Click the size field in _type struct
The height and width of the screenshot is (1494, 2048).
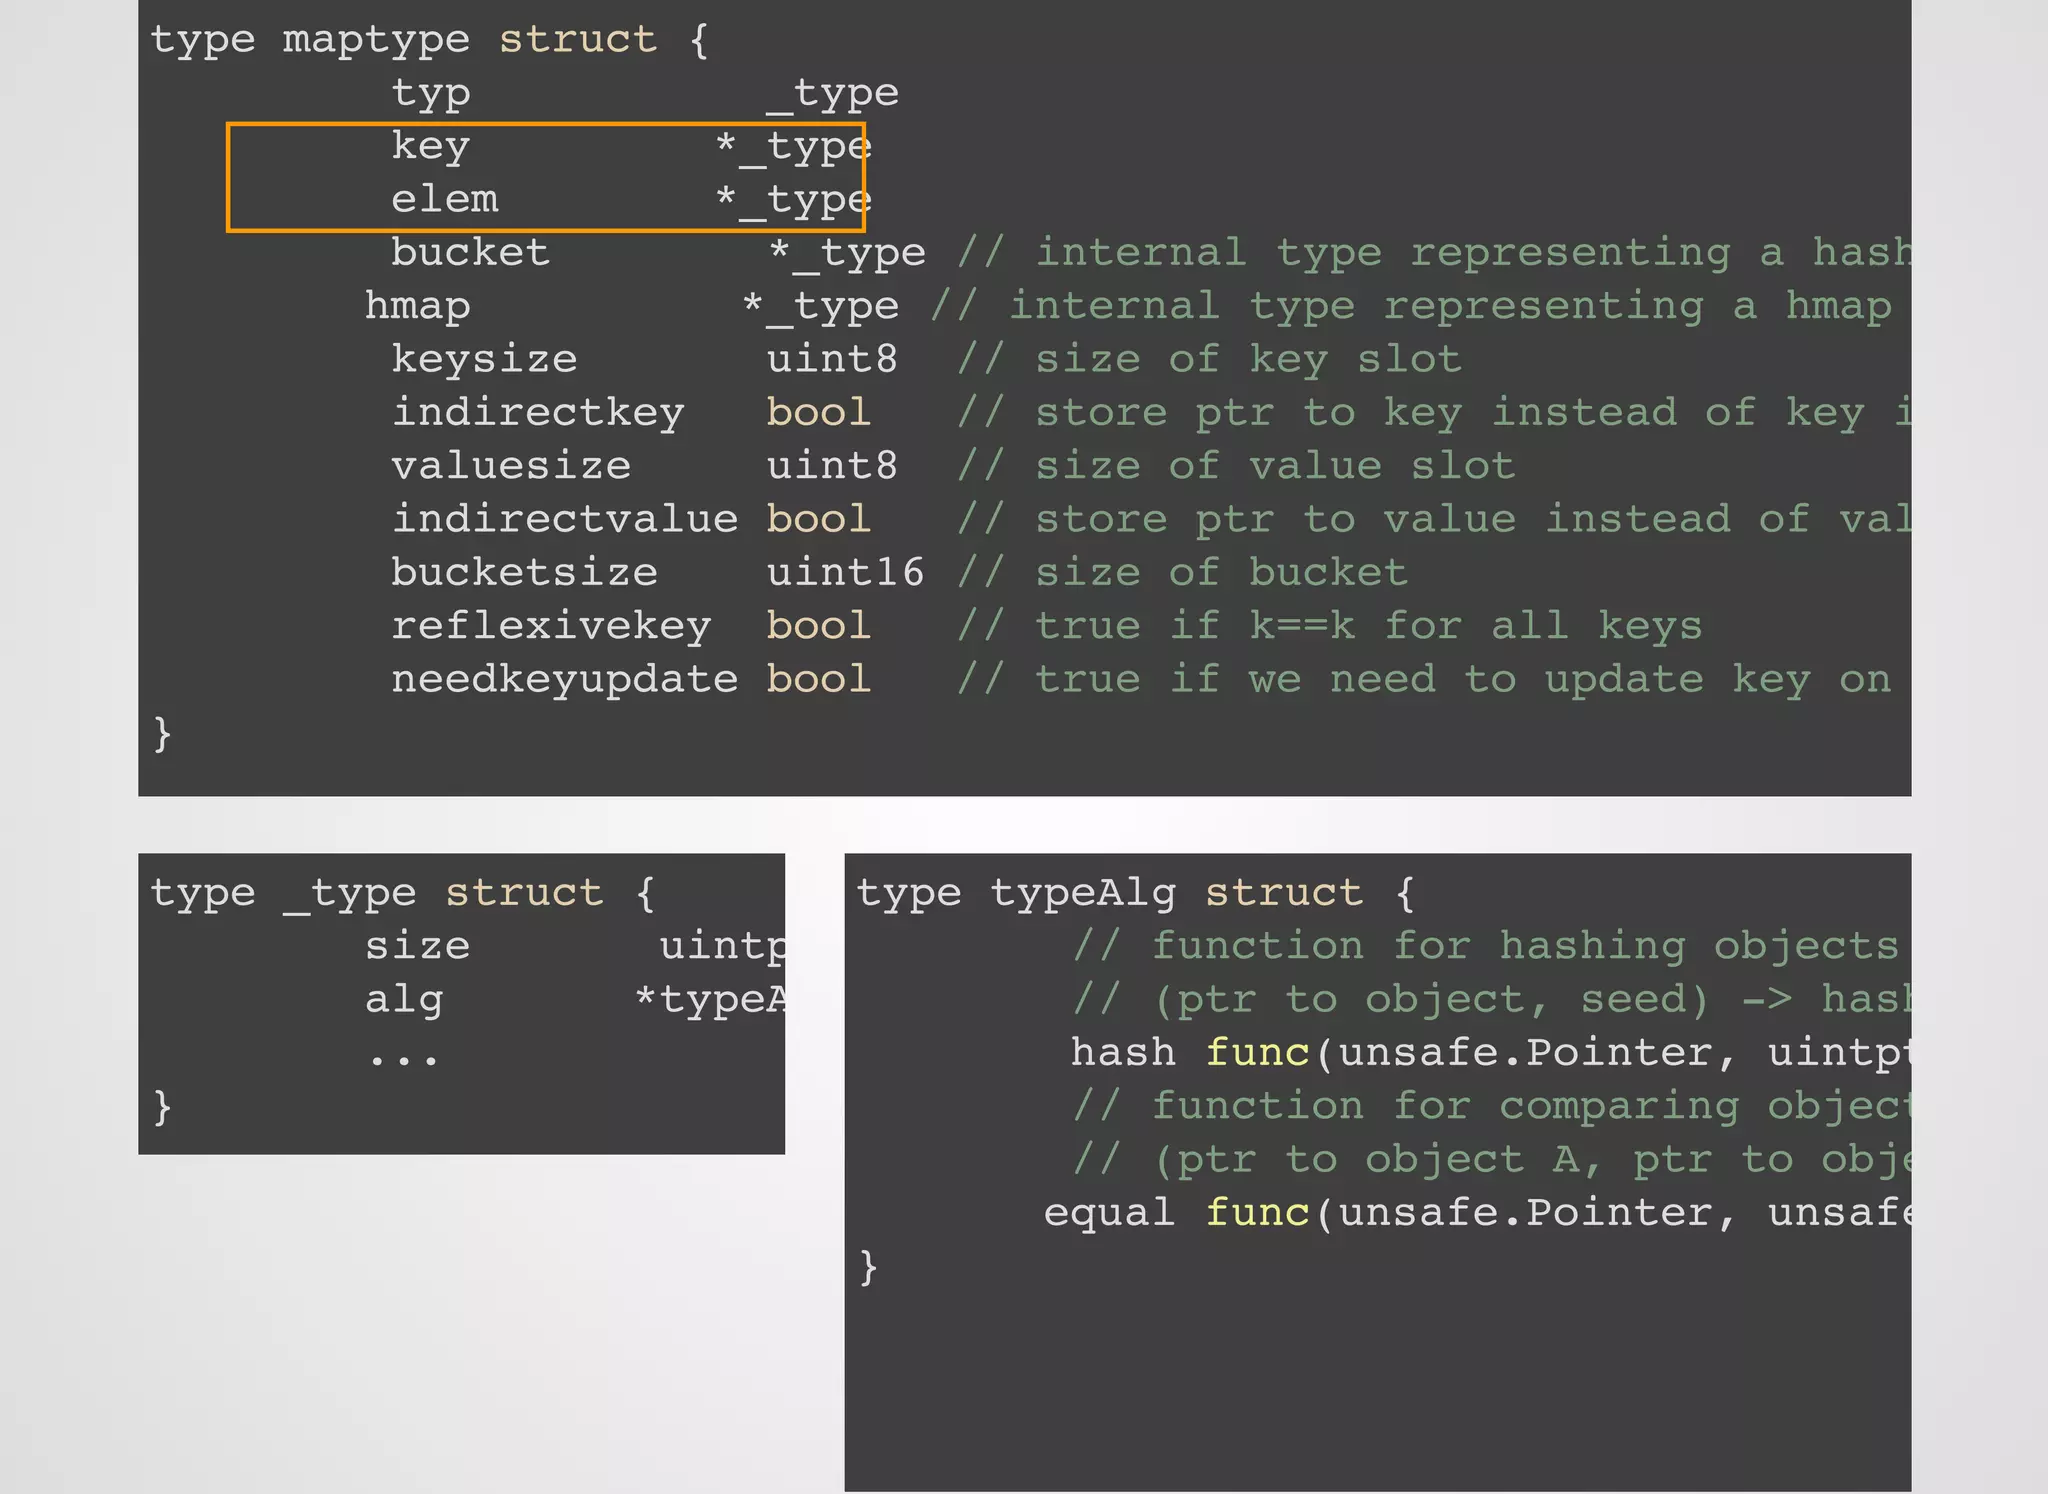(417, 946)
